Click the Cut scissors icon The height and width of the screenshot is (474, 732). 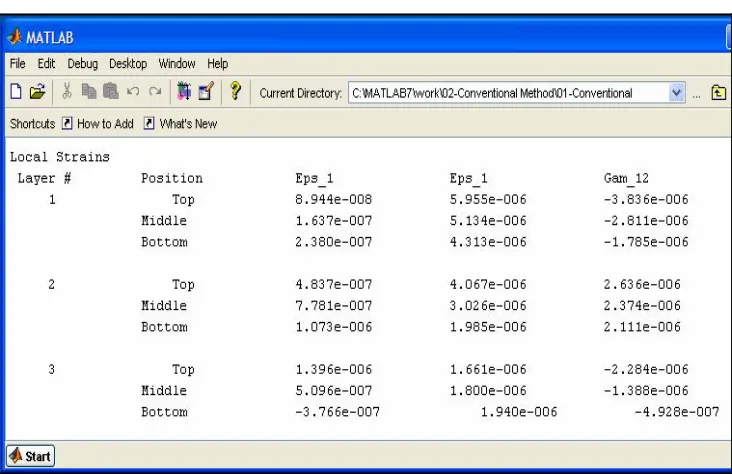[x=67, y=91]
